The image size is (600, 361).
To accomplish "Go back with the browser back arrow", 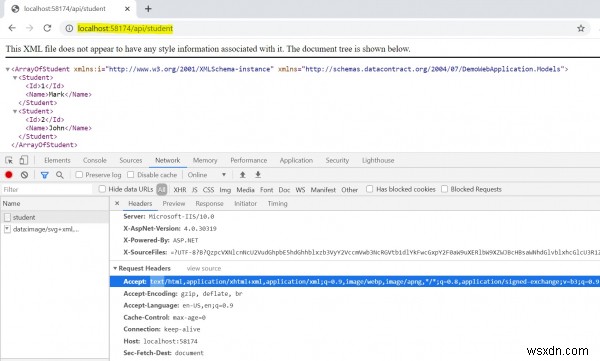I will (x=12, y=28).
